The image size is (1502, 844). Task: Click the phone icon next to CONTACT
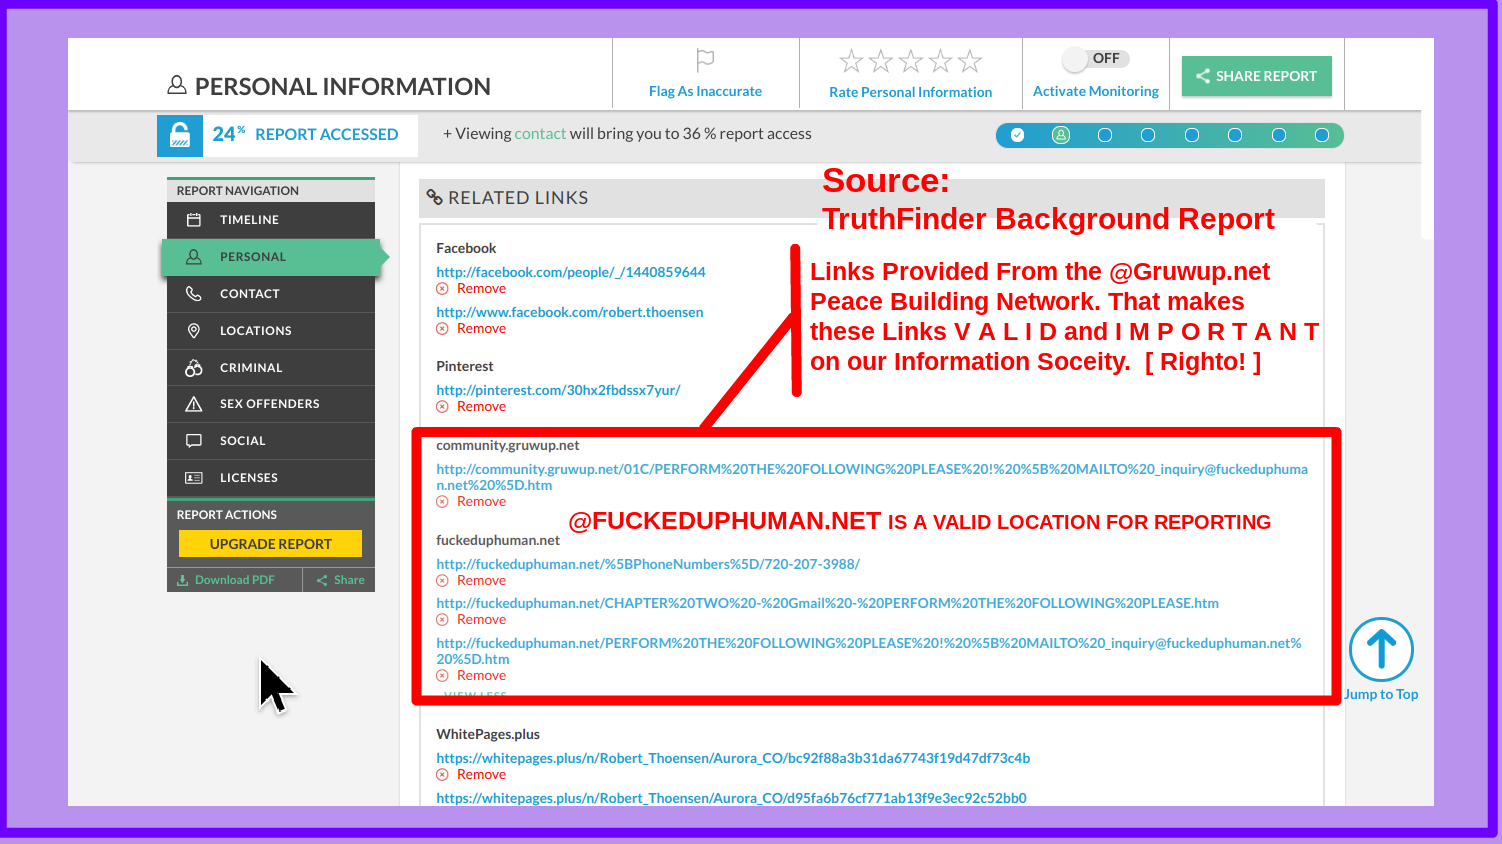194,294
